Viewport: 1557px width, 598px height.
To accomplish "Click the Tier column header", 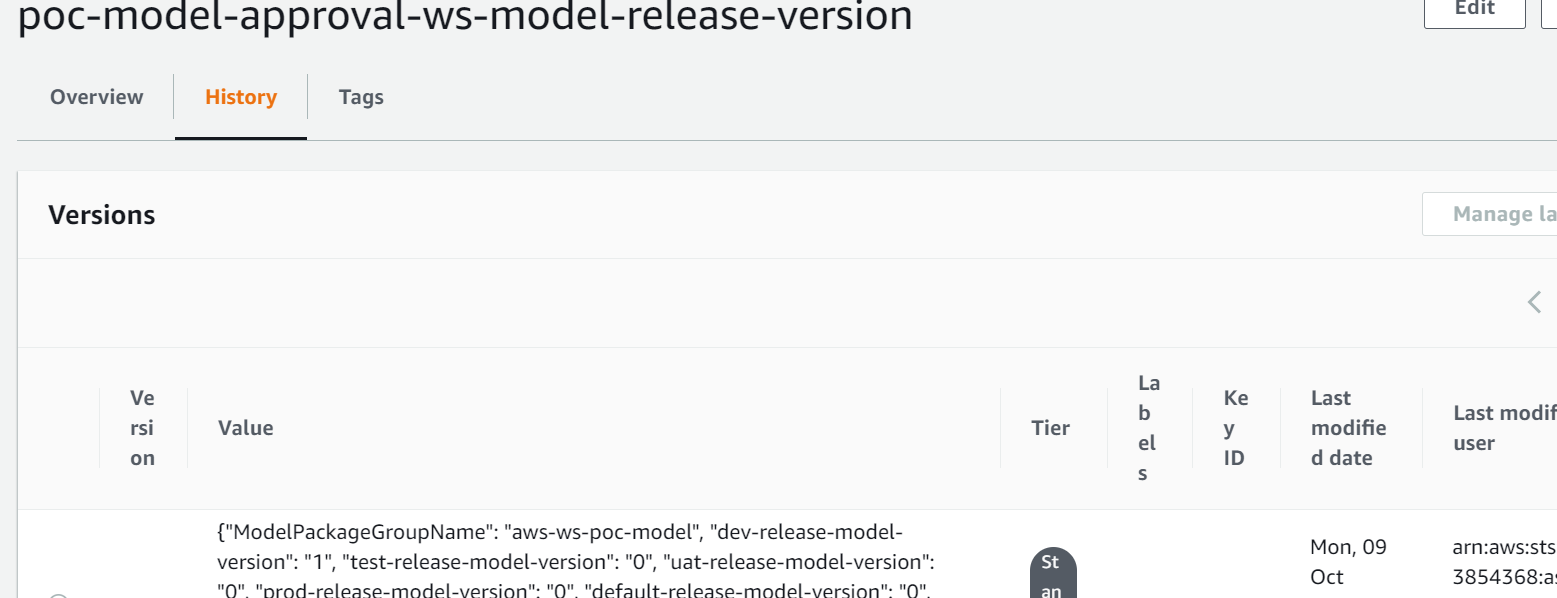I will [1051, 427].
